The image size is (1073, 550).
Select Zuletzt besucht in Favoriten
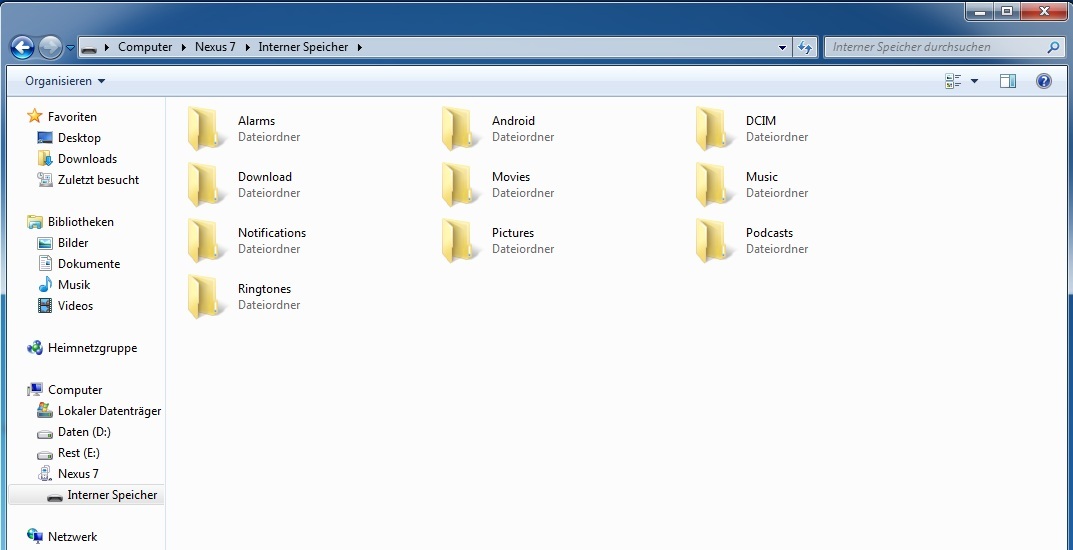pyautogui.click(x=99, y=180)
